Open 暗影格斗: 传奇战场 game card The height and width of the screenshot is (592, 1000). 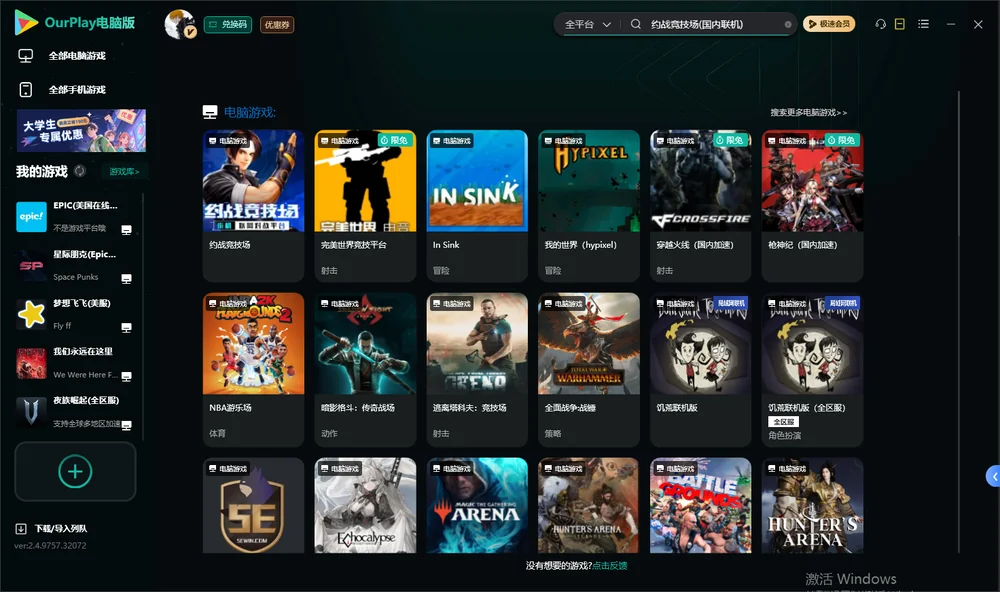(365, 369)
